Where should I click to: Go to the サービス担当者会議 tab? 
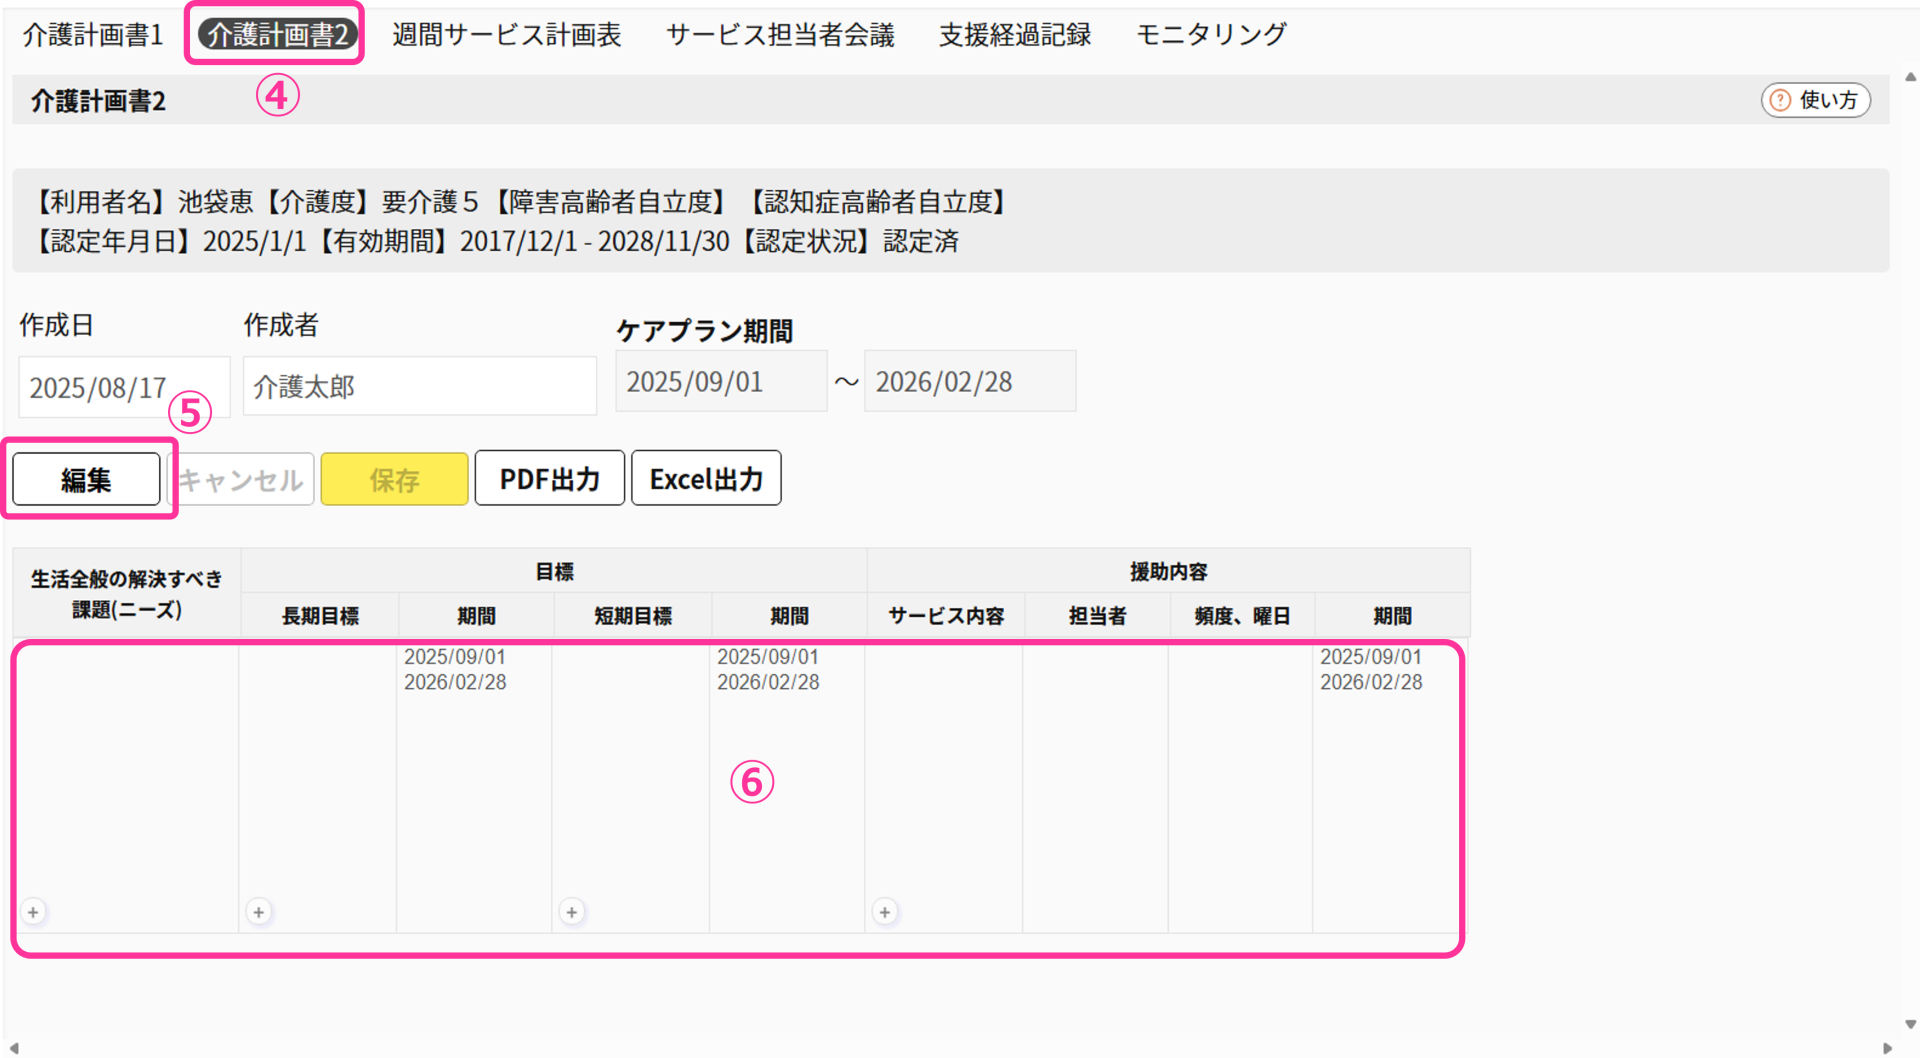click(780, 35)
